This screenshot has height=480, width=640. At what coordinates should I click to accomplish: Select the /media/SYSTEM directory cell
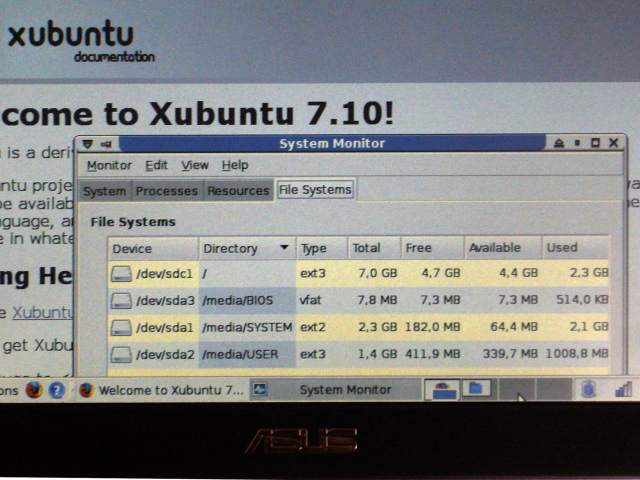click(x=247, y=327)
